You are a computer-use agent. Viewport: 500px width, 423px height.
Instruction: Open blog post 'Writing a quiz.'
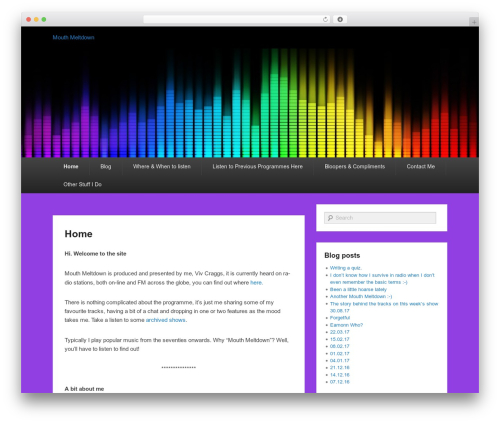point(346,268)
